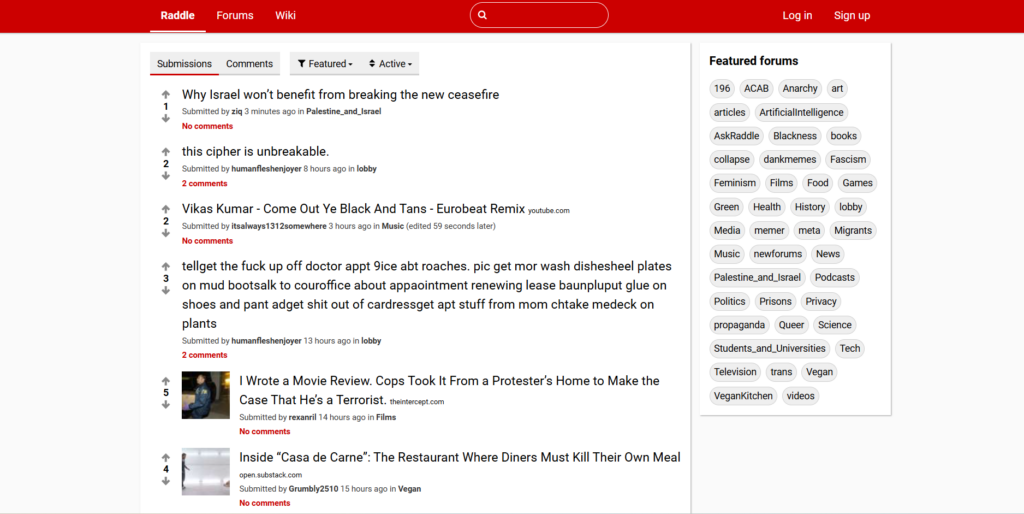Select the Submissions tab
The image size is (1024, 514).
coord(184,64)
